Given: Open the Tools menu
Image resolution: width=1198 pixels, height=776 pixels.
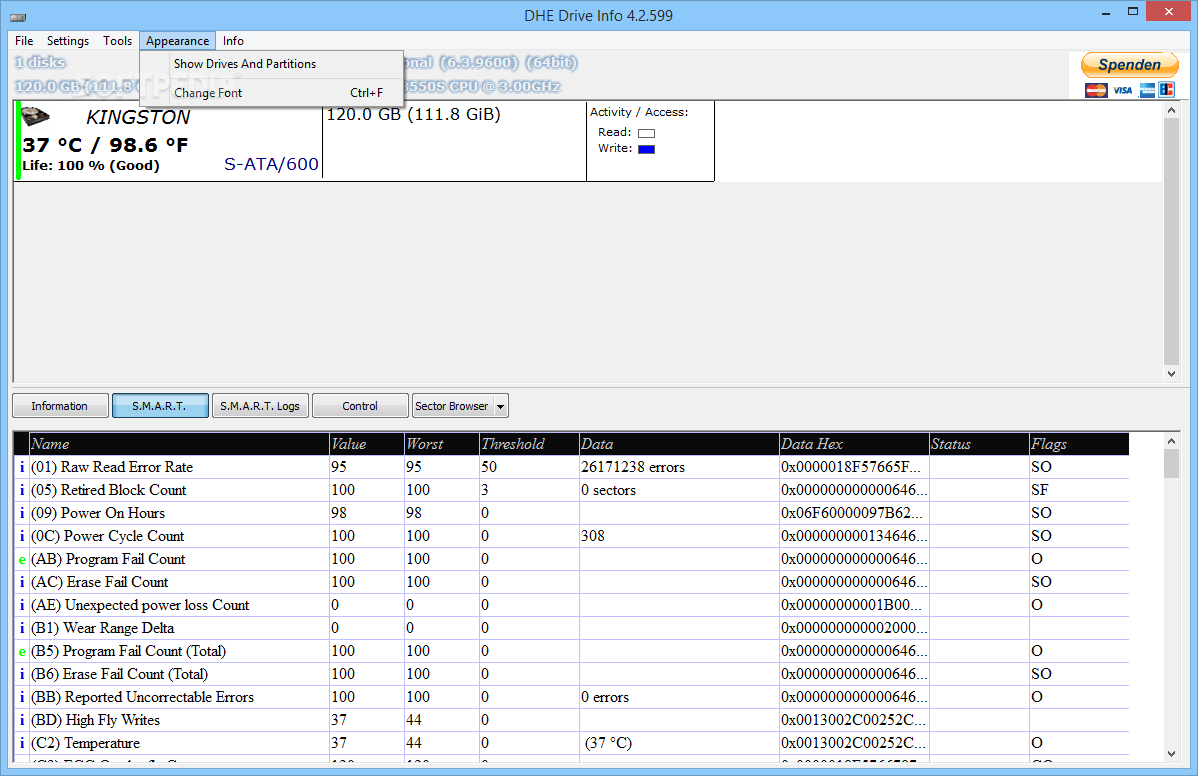Looking at the screenshot, I should [118, 40].
